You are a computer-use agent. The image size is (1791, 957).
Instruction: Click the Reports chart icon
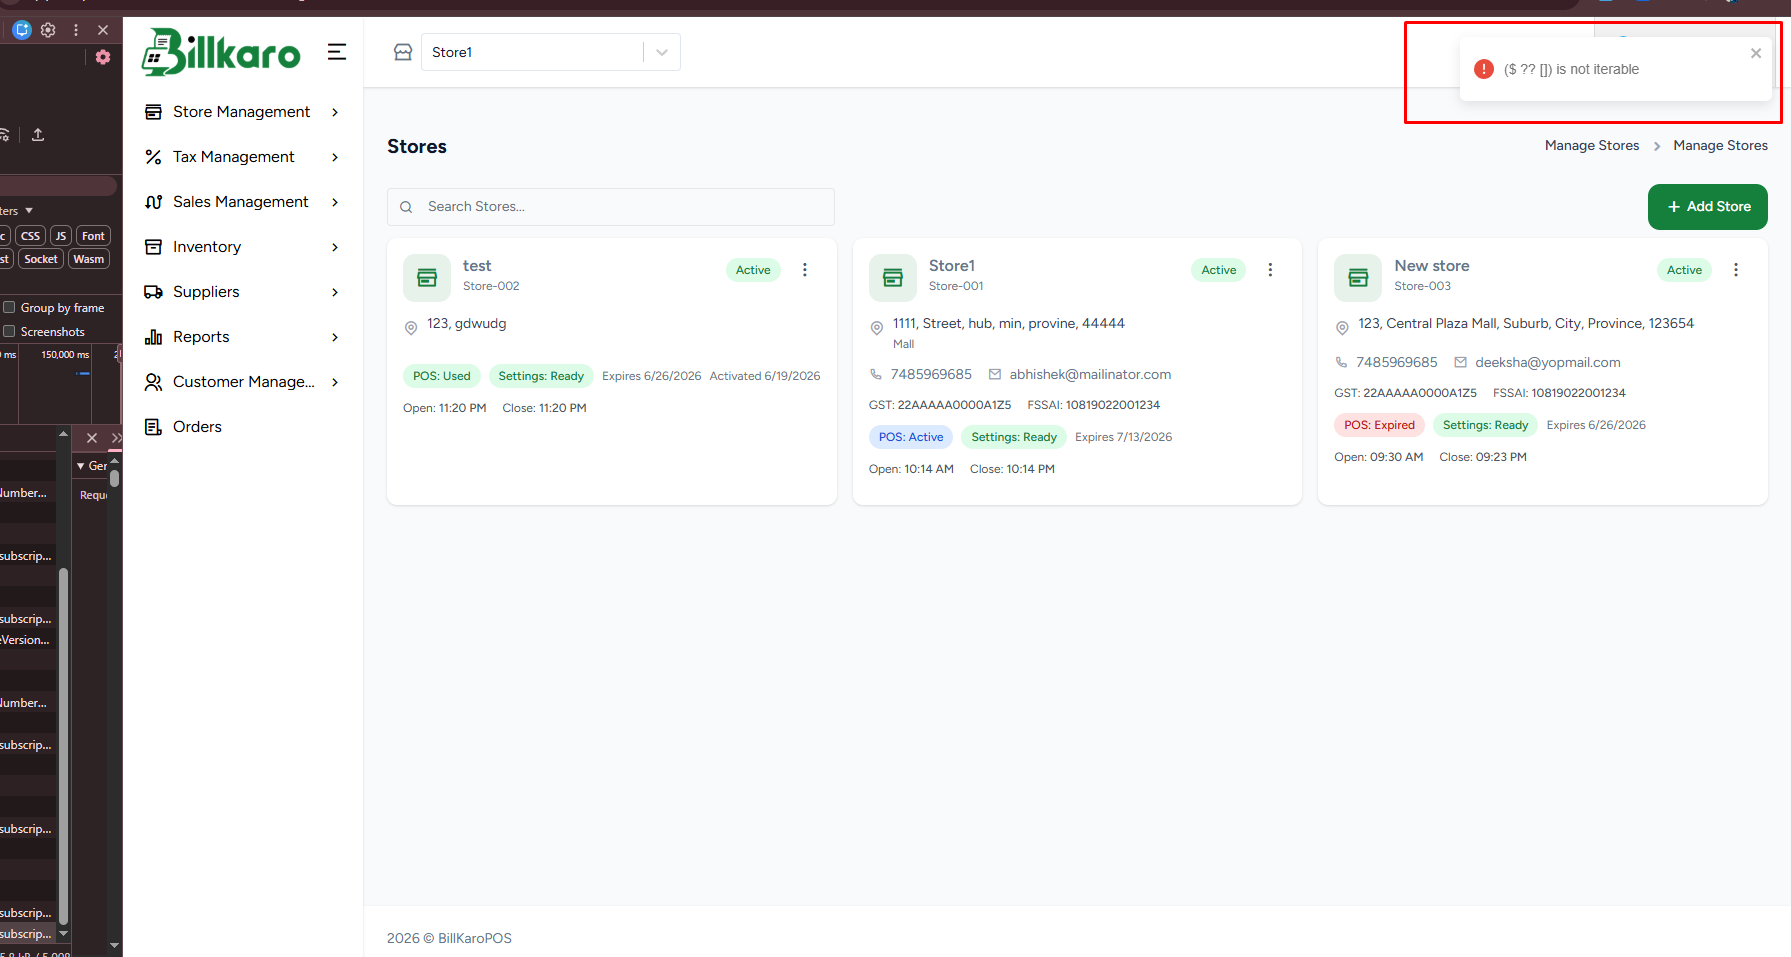153,337
